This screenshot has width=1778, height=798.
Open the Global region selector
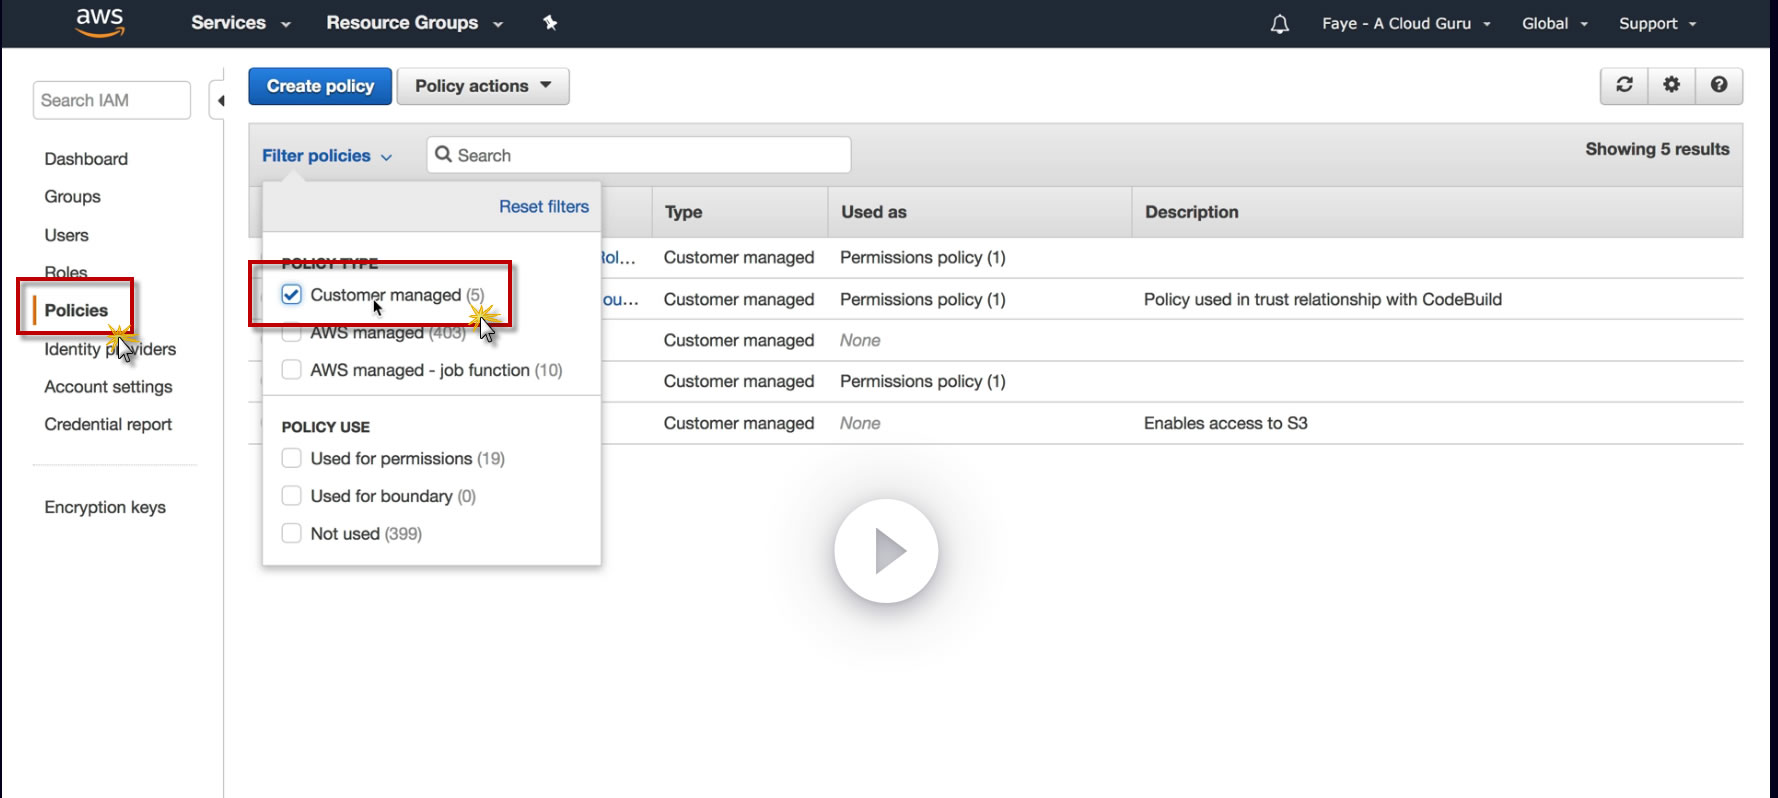[x=1554, y=23]
